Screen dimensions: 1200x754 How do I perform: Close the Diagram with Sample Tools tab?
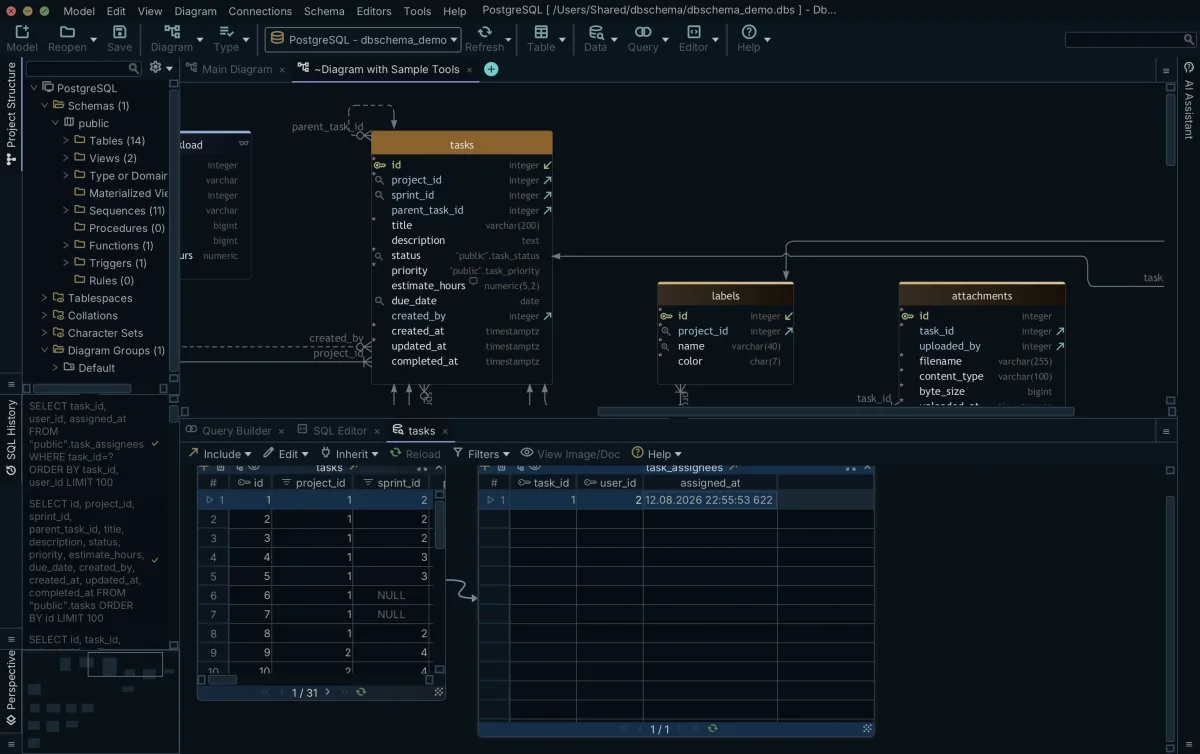[470, 69]
